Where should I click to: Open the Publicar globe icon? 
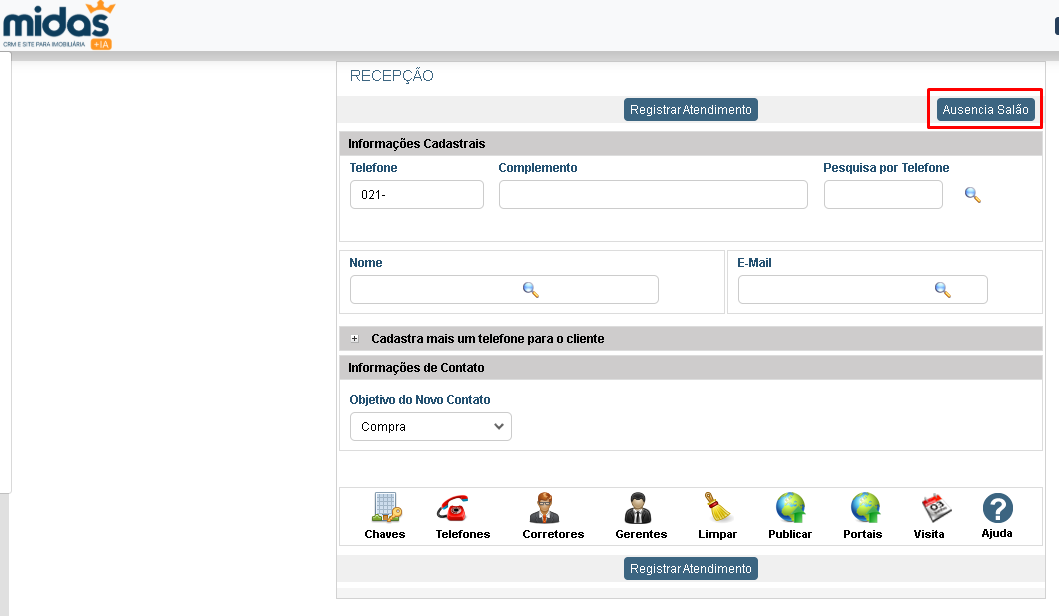(790, 509)
